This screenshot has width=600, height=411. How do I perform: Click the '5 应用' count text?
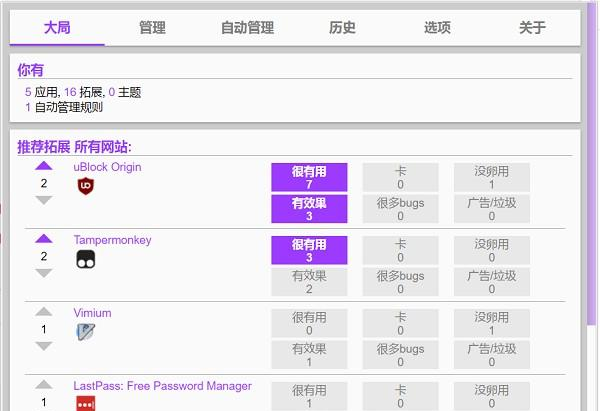(41, 92)
